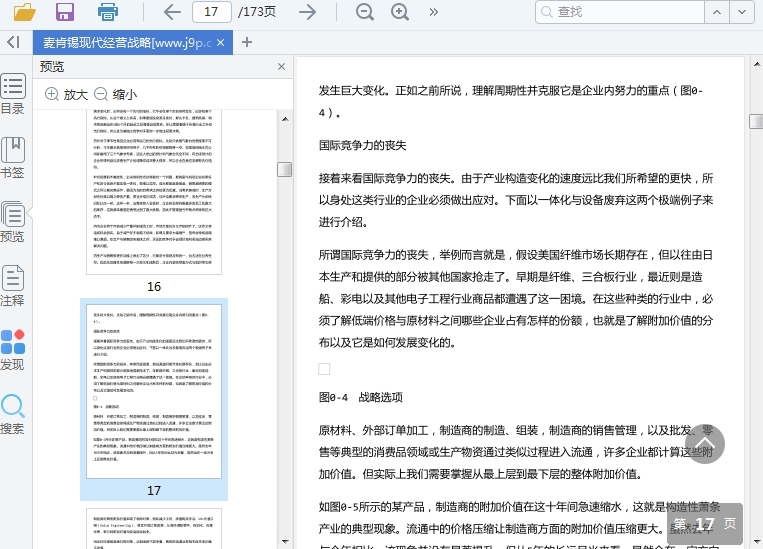Go to the previous page with the left arrow
This screenshot has width=763, height=549.
point(172,12)
